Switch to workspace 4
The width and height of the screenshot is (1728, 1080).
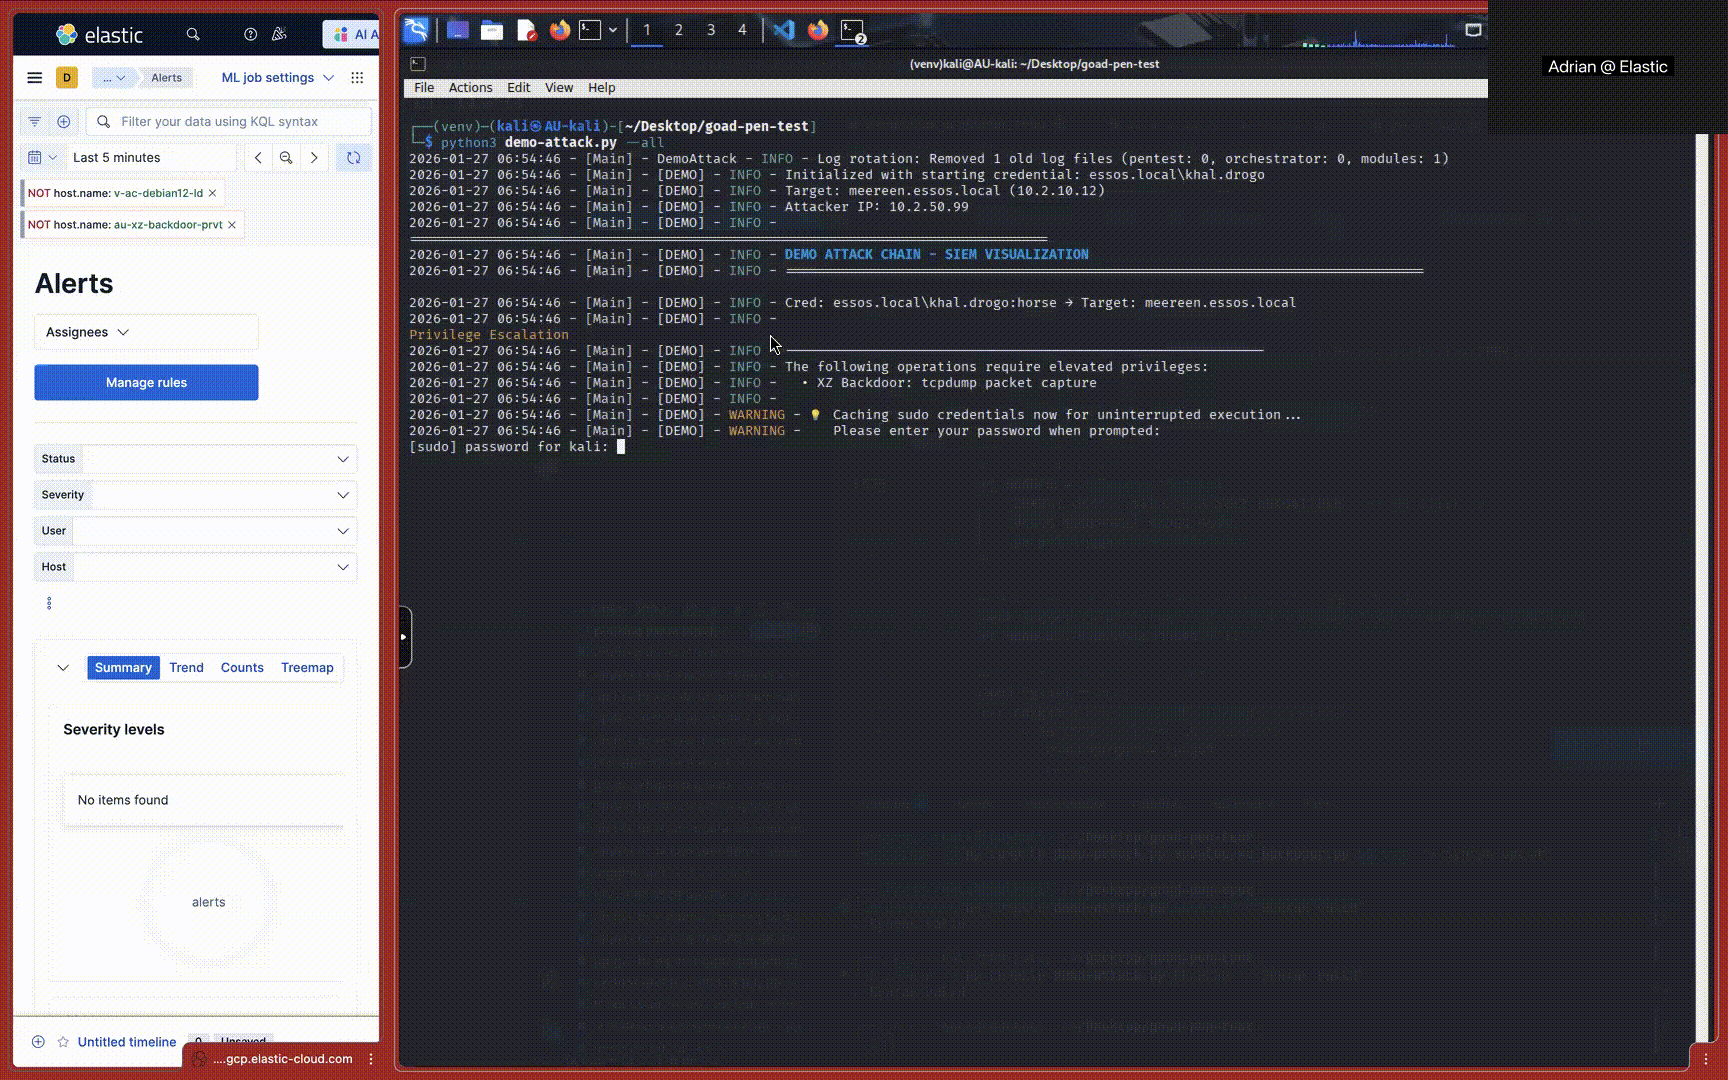[742, 30]
